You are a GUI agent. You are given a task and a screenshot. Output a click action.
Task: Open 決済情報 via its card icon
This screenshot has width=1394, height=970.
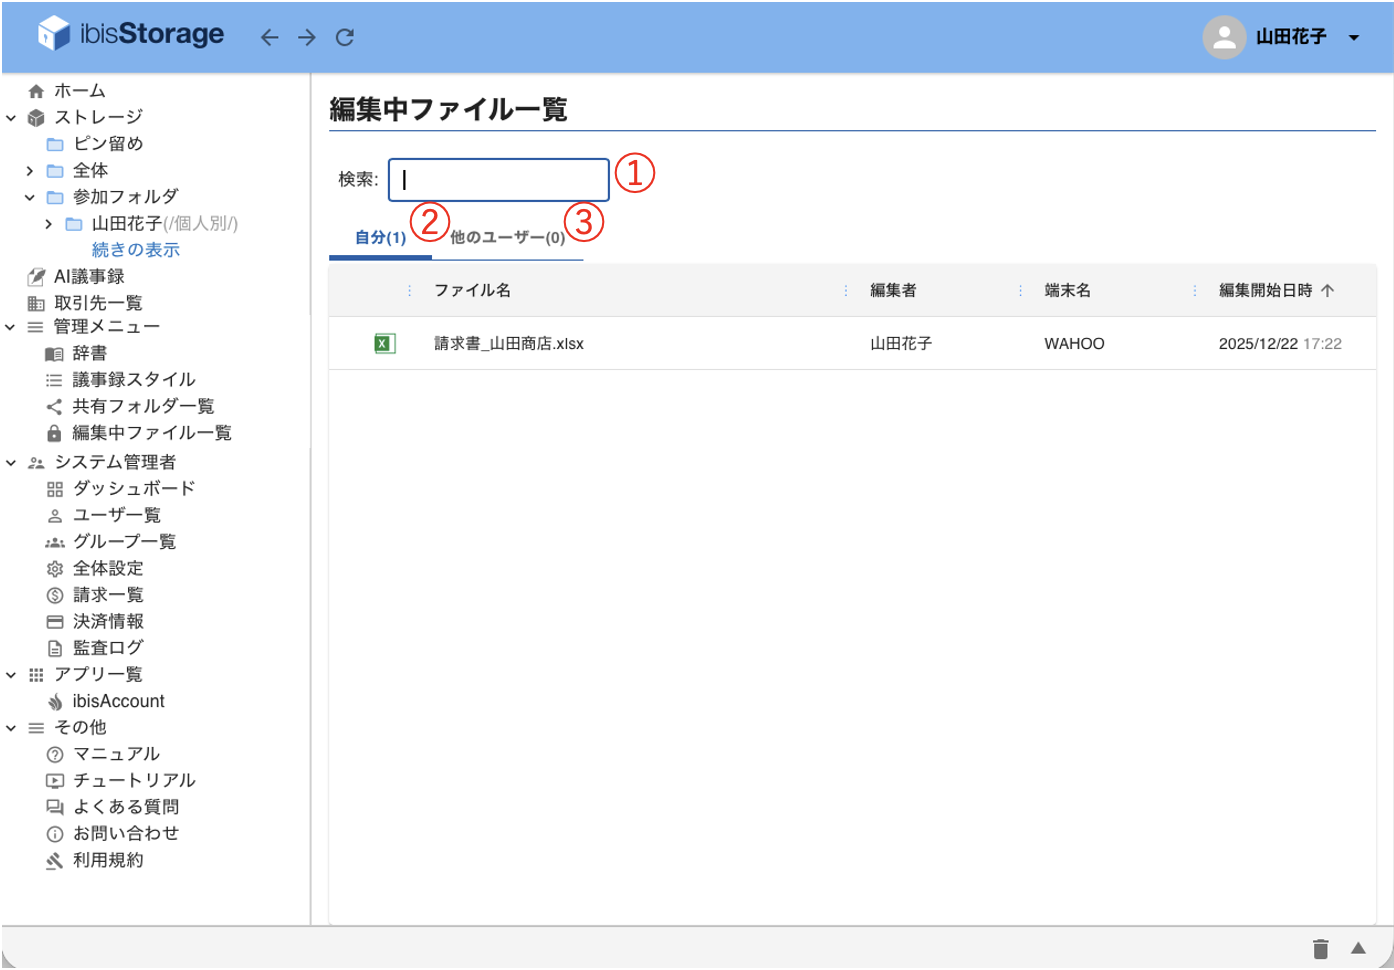[x=55, y=620]
